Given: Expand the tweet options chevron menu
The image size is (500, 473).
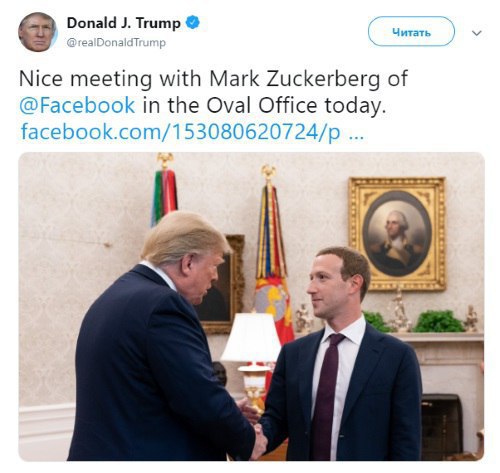Looking at the screenshot, I should tap(477, 33).
